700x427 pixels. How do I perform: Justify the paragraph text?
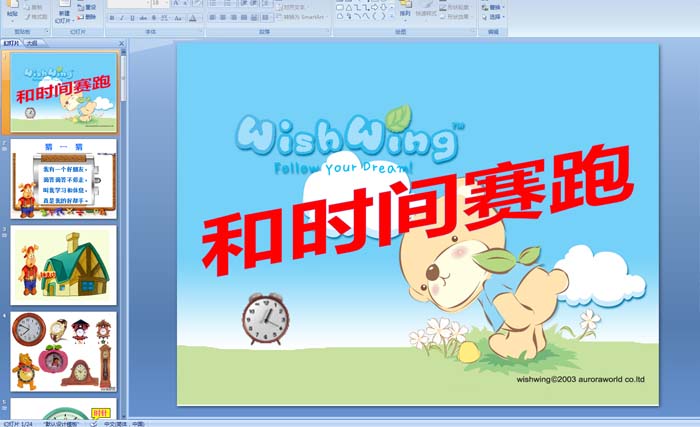click(x=244, y=17)
